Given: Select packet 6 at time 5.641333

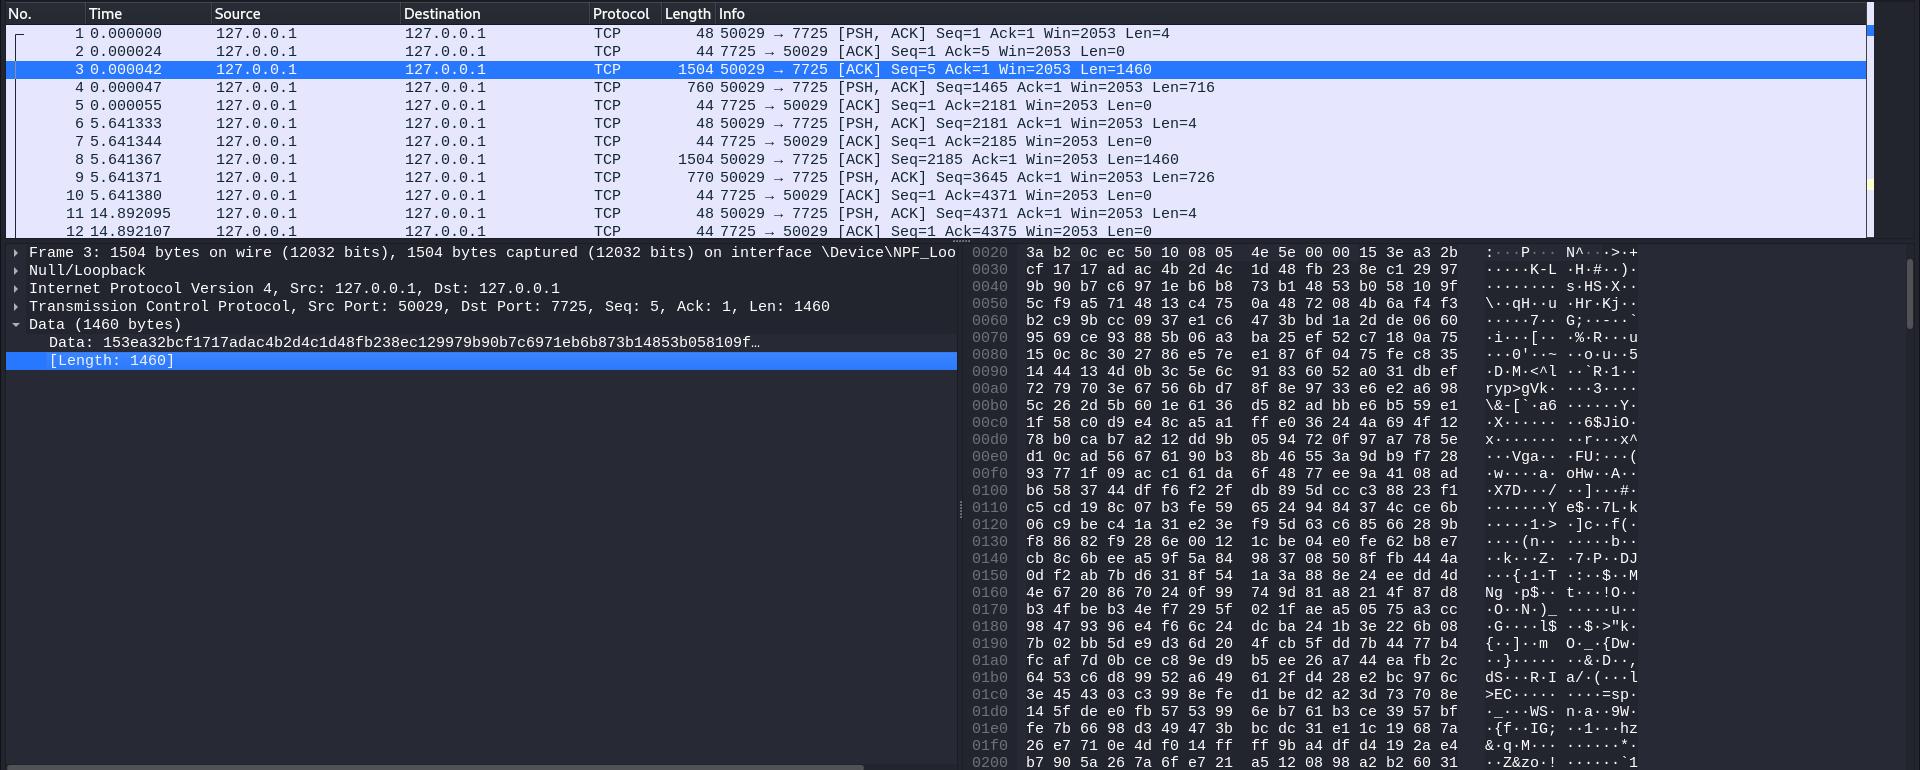Looking at the screenshot, I should coord(936,124).
